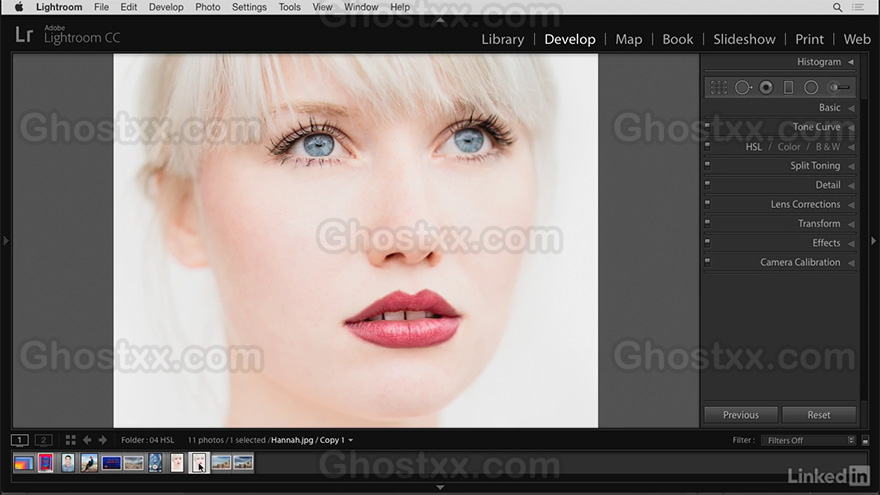Click main window display button 1
The width and height of the screenshot is (880, 495).
coord(20,440)
